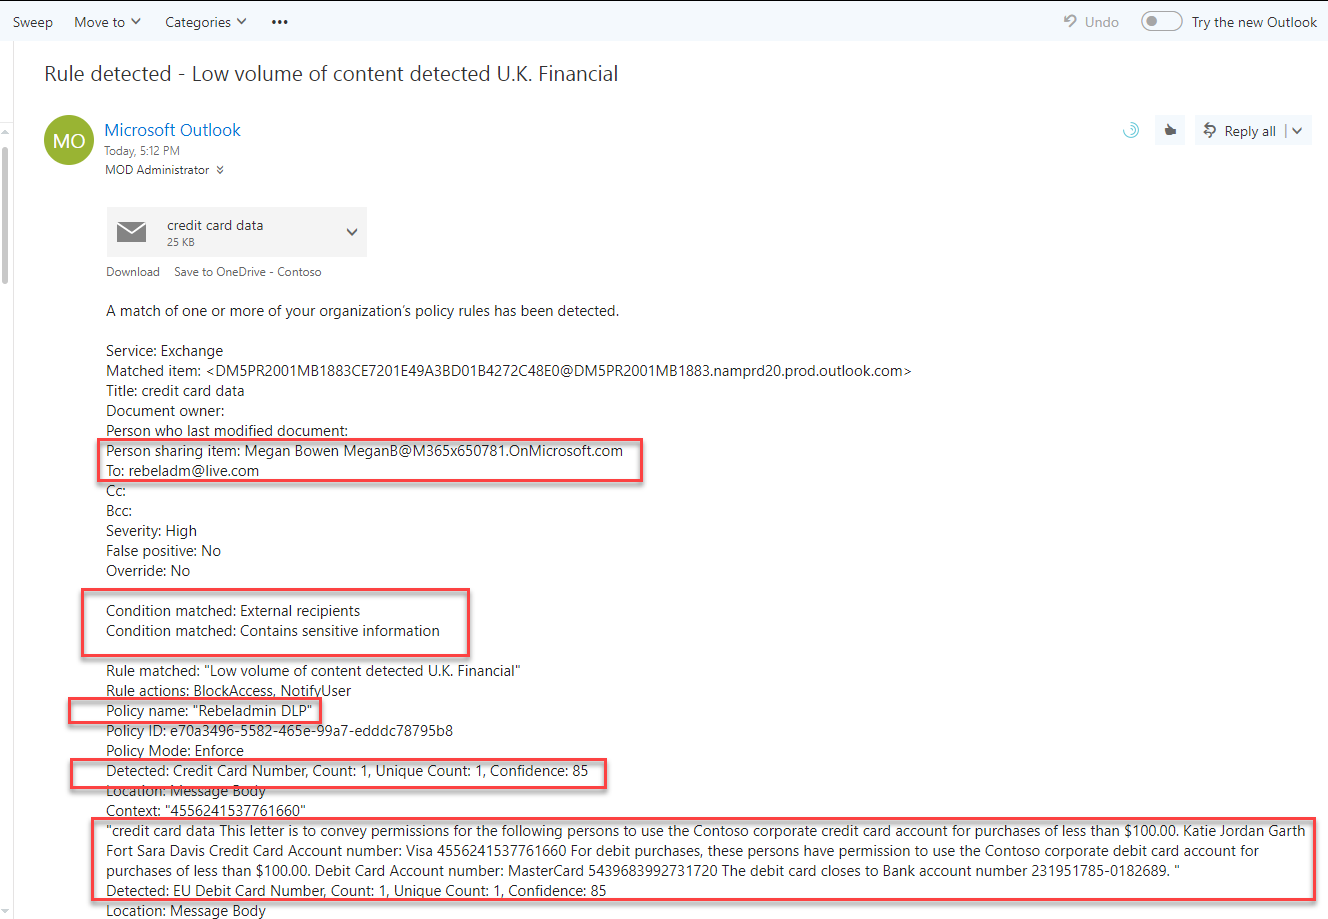
Task: Click the 'Today, 5:12 PM' timestamp
Action: pos(142,151)
